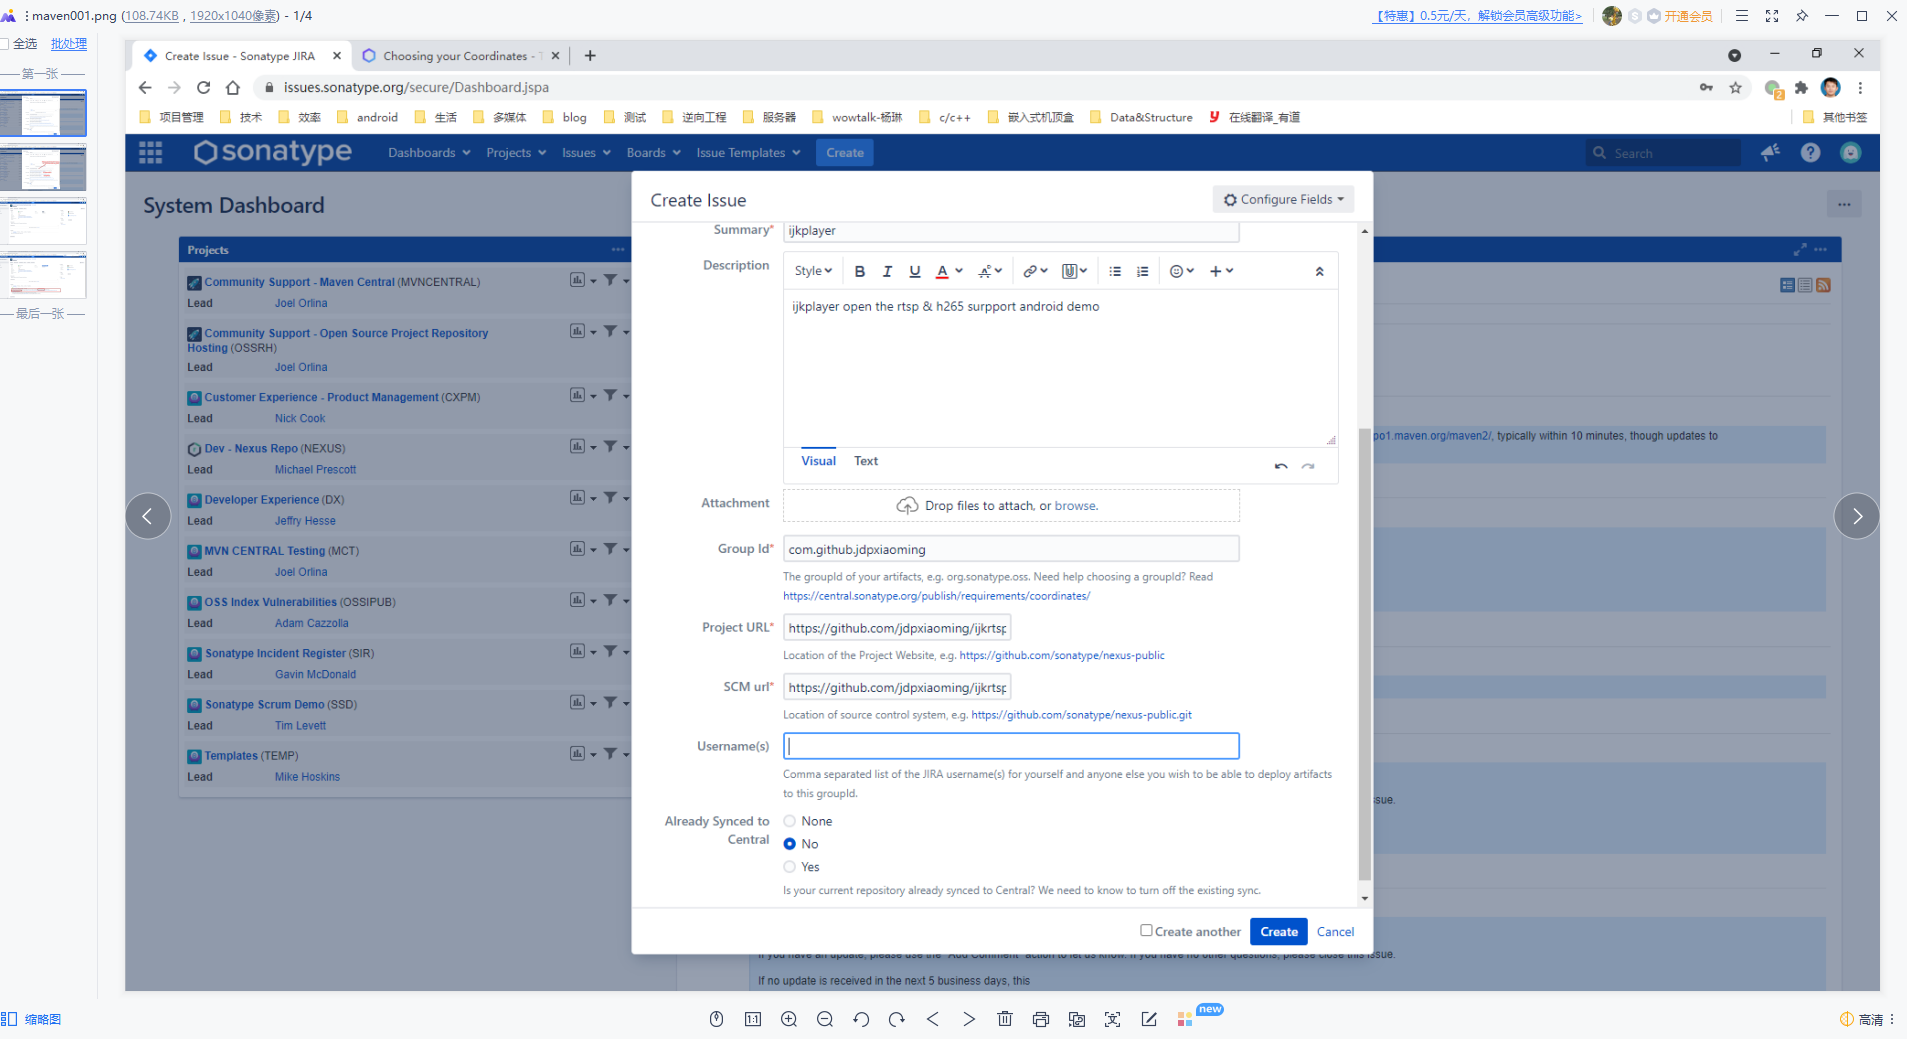Redo edit in description editor
Image resolution: width=1907 pixels, height=1039 pixels.
(1308, 466)
